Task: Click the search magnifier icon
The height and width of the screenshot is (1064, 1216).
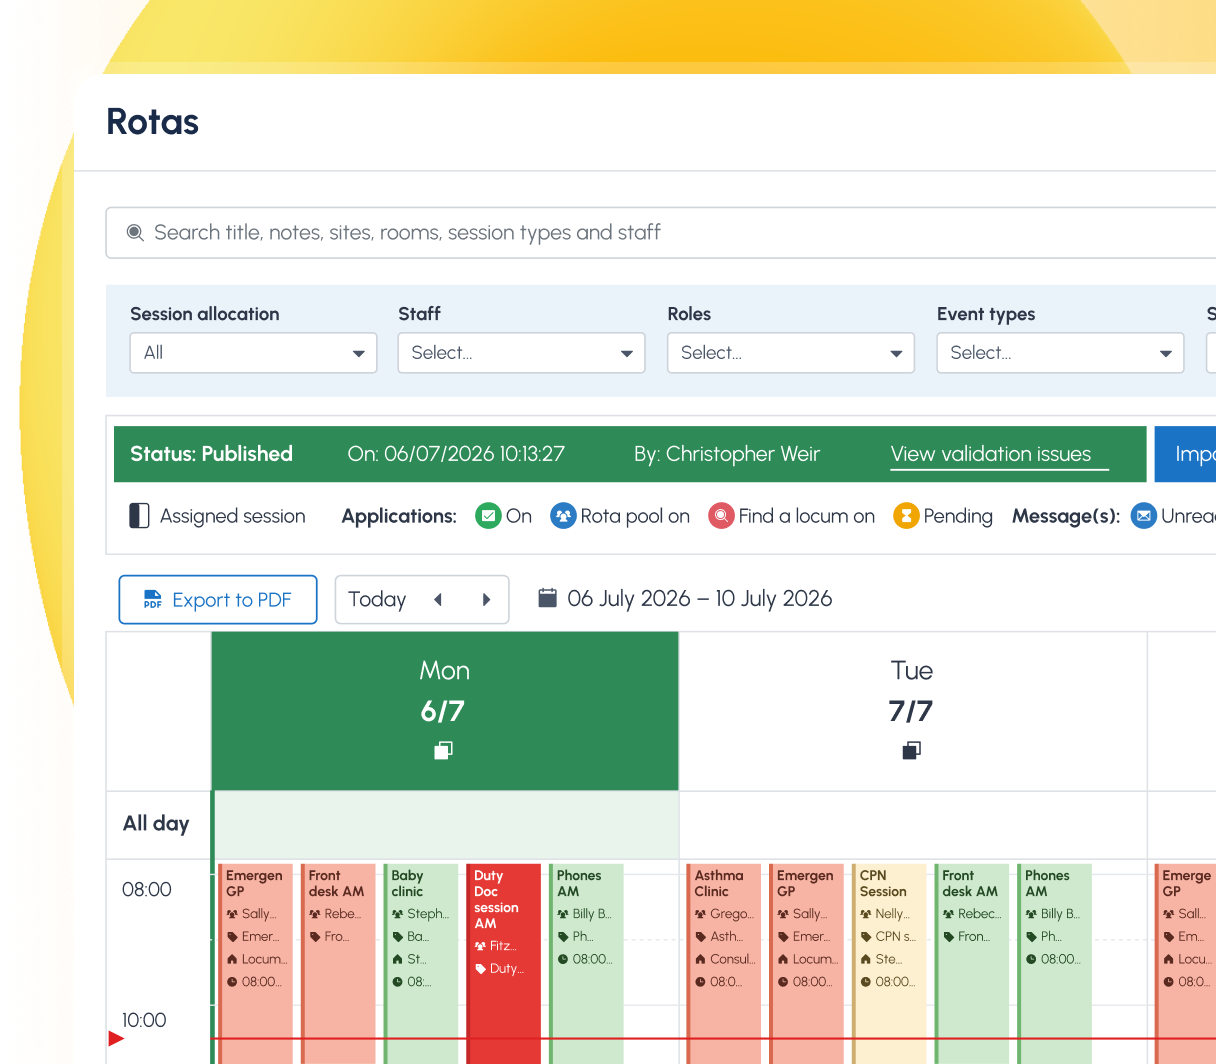Action: (135, 233)
